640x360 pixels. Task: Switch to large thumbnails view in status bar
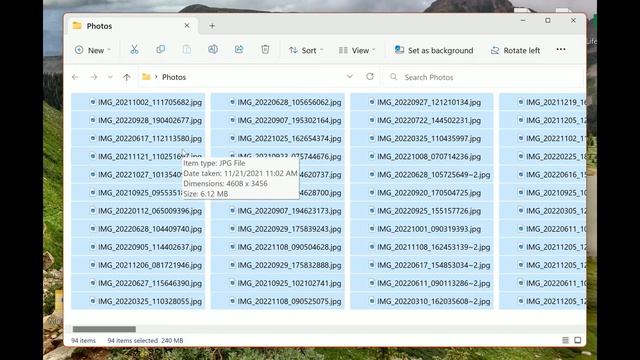tap(578, 340)
